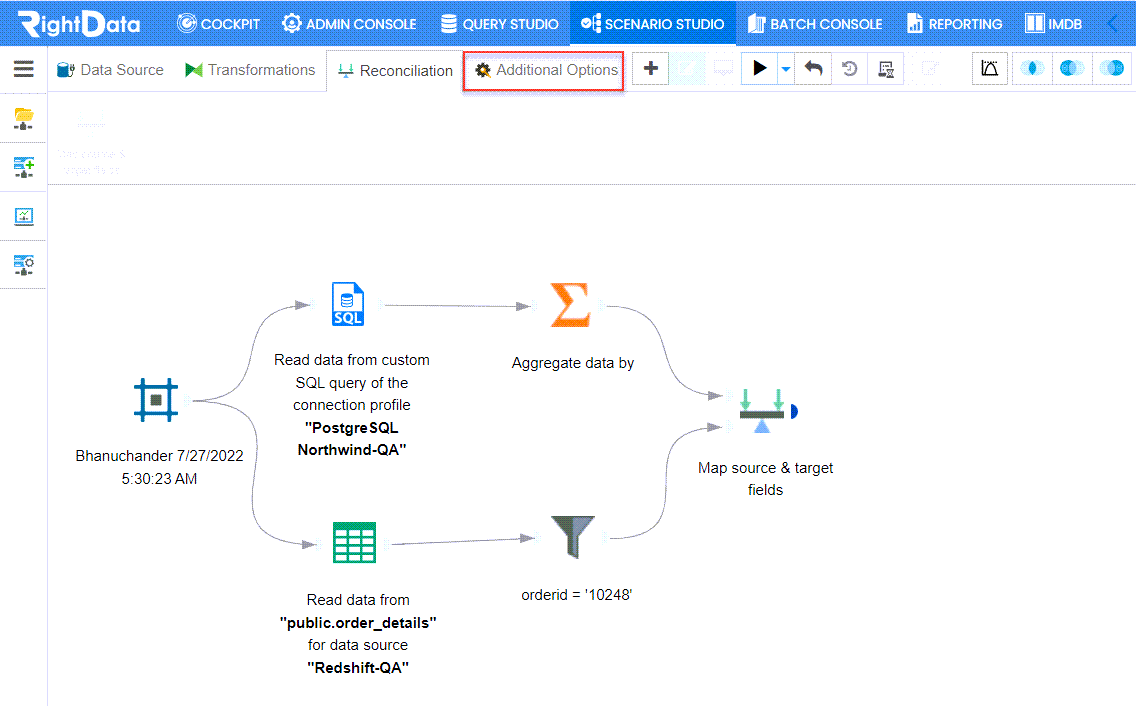Click the execution log hourglass icon
Viewport: 1136px width, 706px height.
click(885, 69)
